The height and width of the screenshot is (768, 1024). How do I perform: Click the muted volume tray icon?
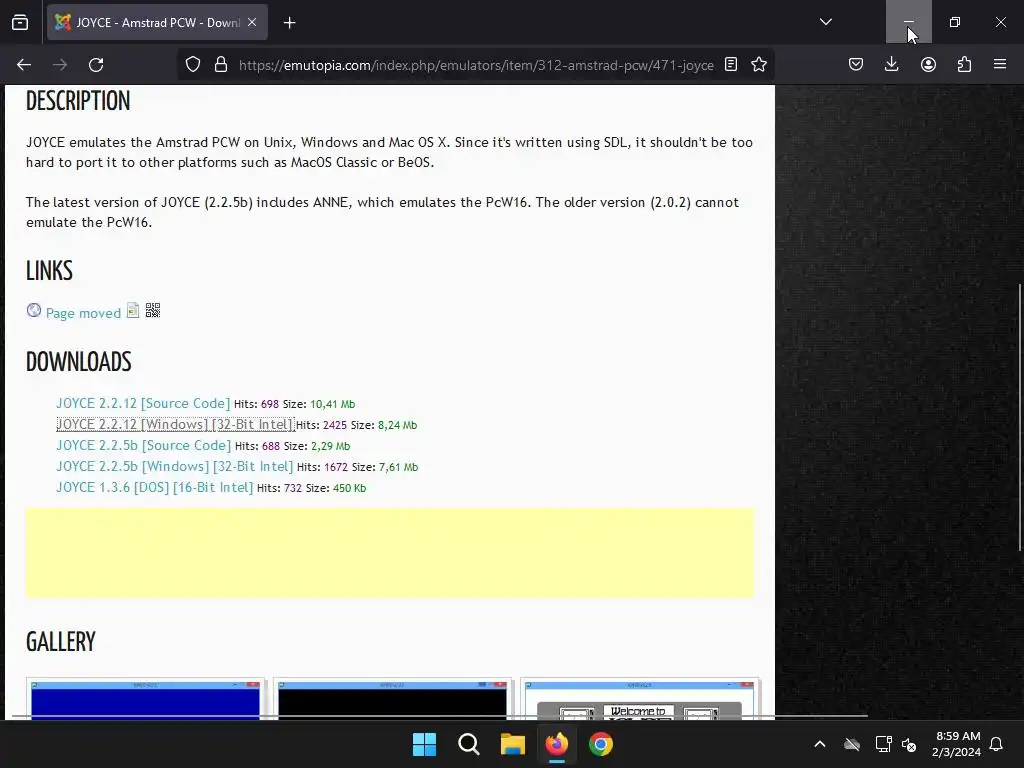coord(909,744)
